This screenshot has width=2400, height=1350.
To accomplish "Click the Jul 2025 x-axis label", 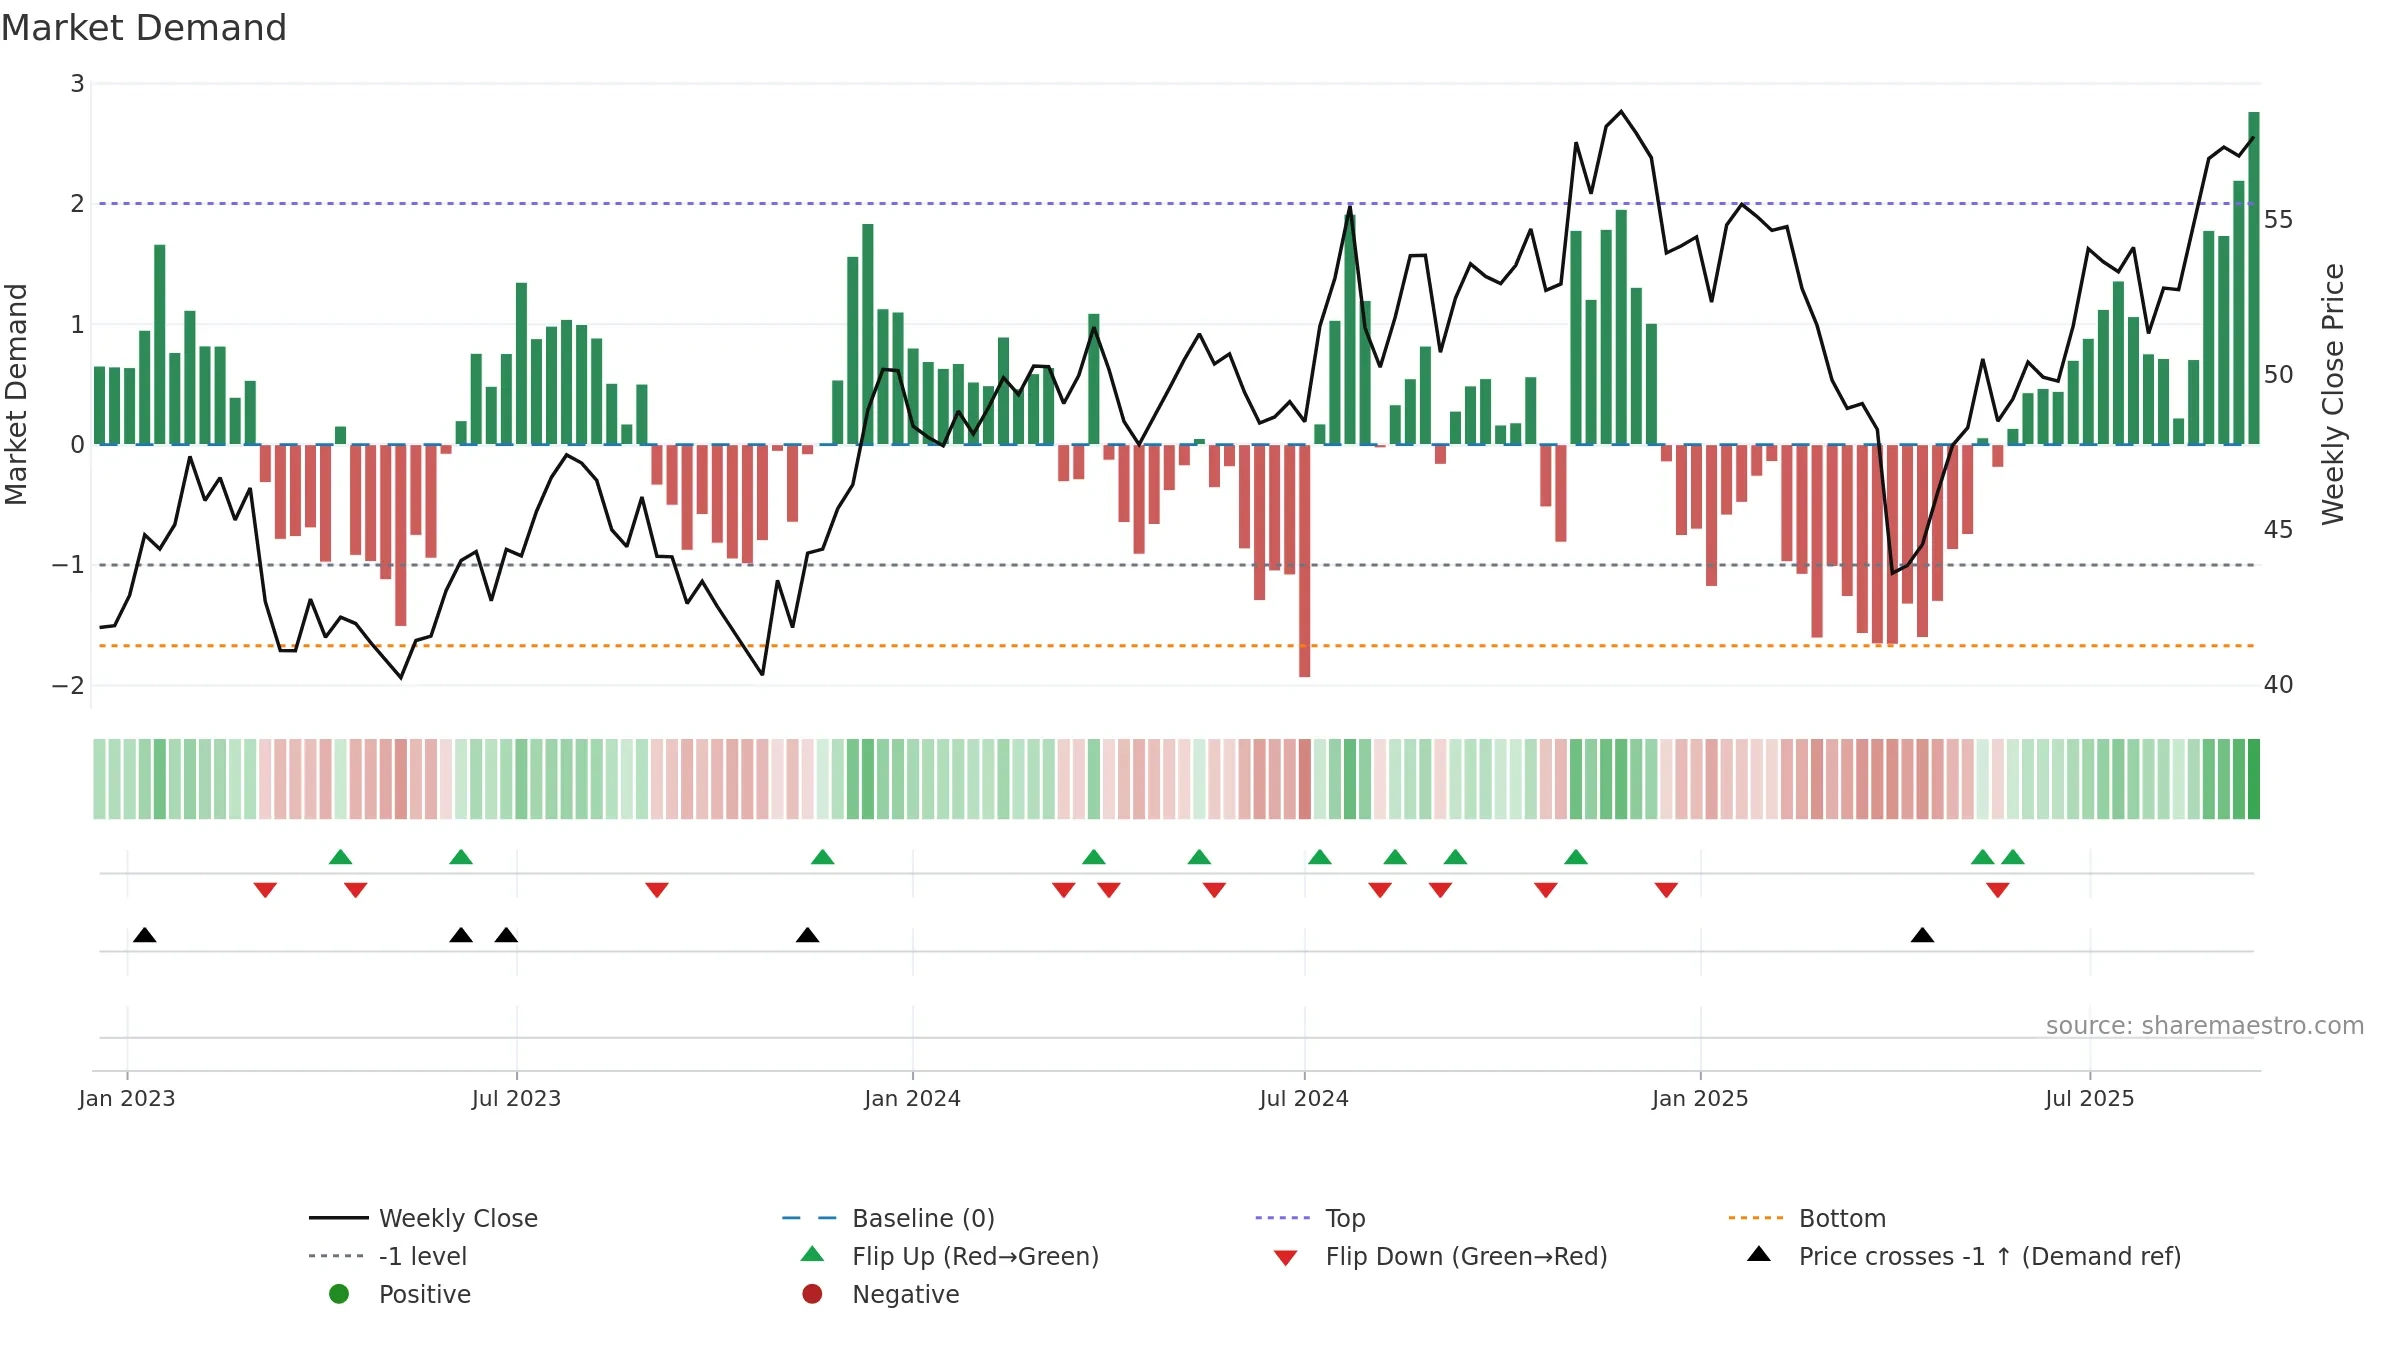I will click(x=2090, y=1099).
